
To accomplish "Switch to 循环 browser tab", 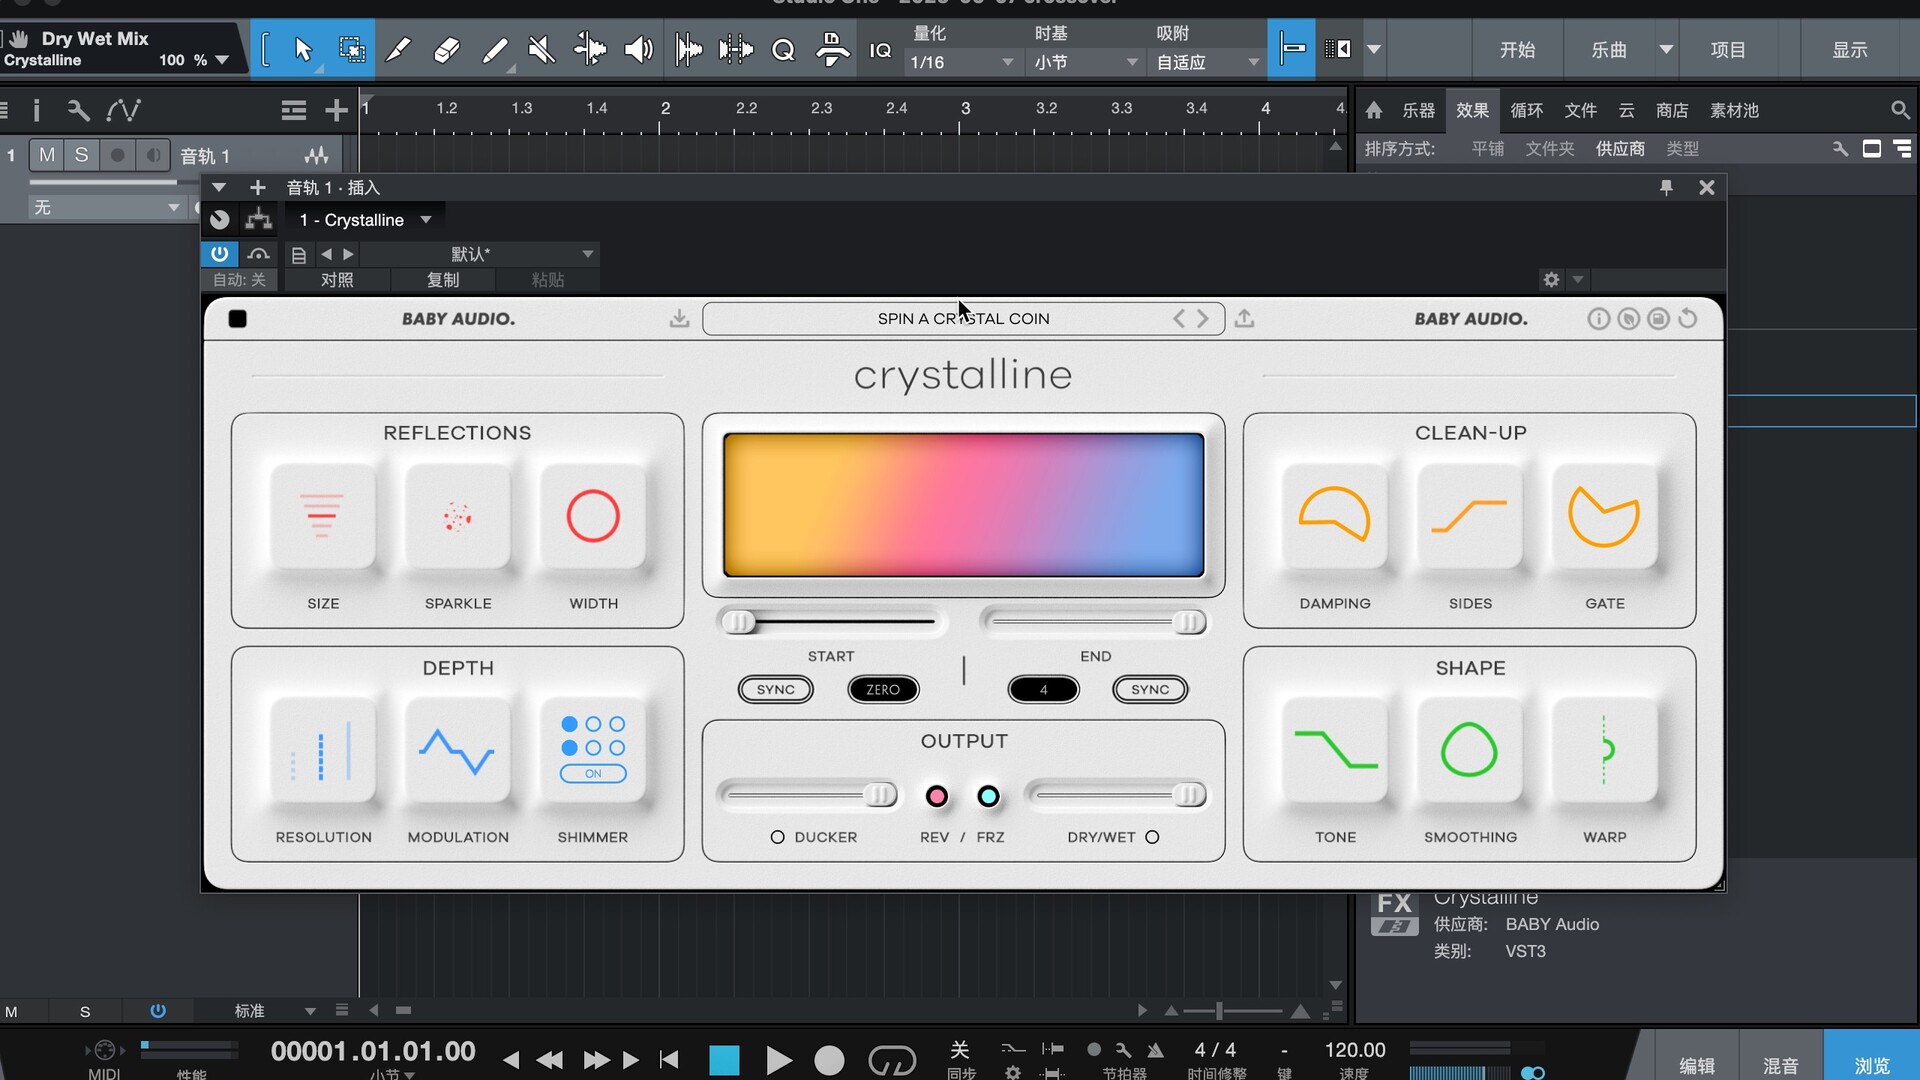I will (1526, 110).
